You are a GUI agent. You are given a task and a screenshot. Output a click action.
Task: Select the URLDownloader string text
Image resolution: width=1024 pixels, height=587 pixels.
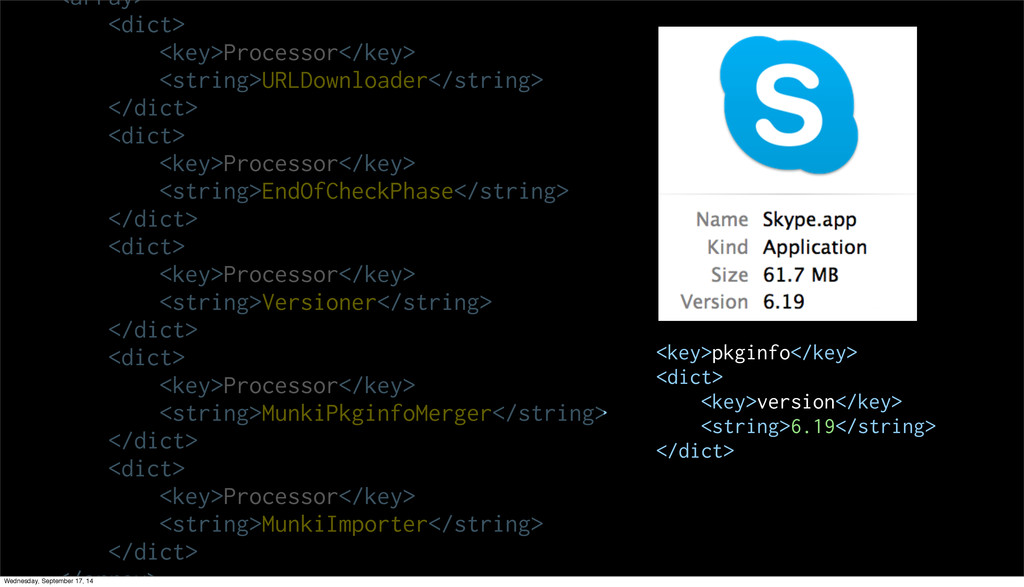point(344,80)
